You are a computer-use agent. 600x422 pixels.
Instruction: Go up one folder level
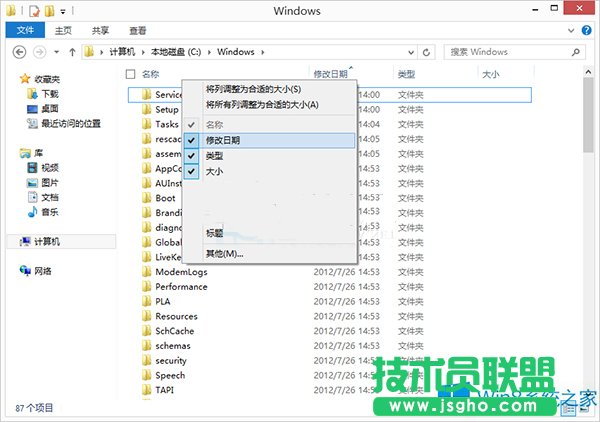72,52
